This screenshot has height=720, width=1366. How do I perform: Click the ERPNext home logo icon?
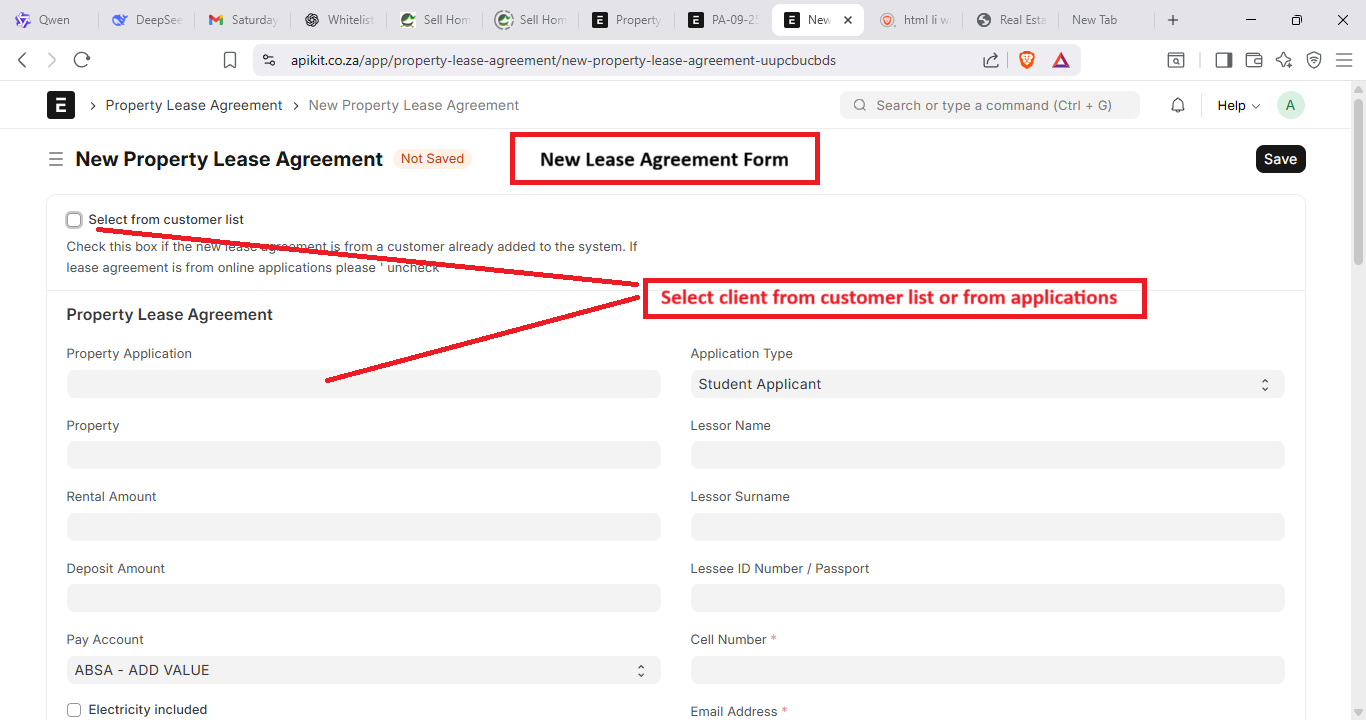[61, 105]
